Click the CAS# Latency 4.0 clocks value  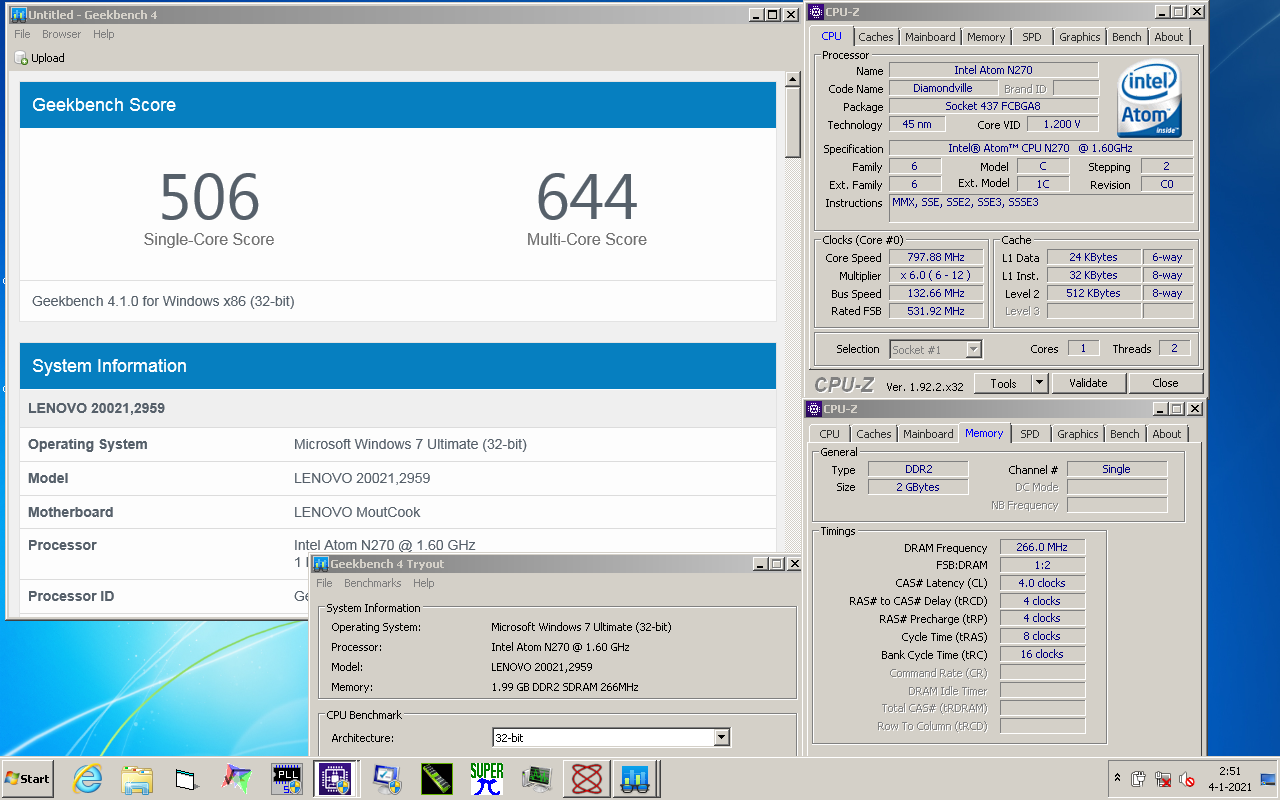pos(1042,583)
